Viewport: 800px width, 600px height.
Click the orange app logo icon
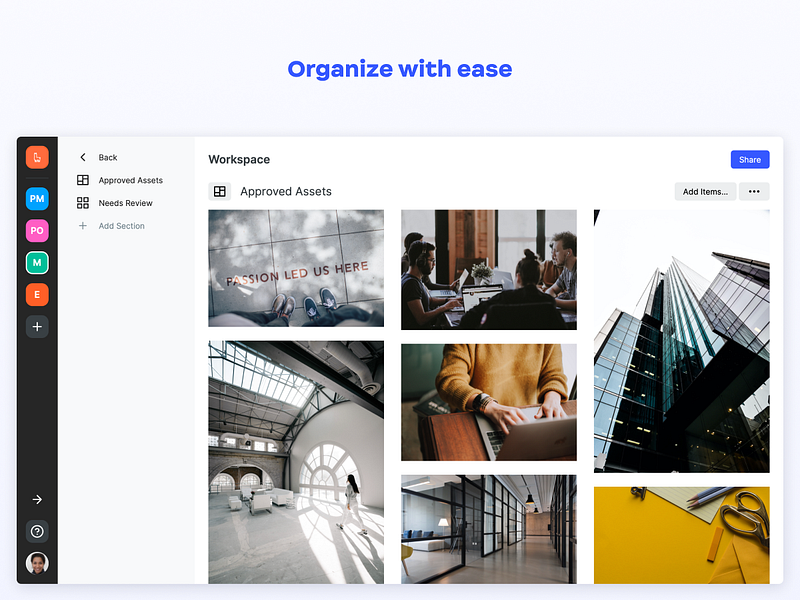click(x=37, y=157)
